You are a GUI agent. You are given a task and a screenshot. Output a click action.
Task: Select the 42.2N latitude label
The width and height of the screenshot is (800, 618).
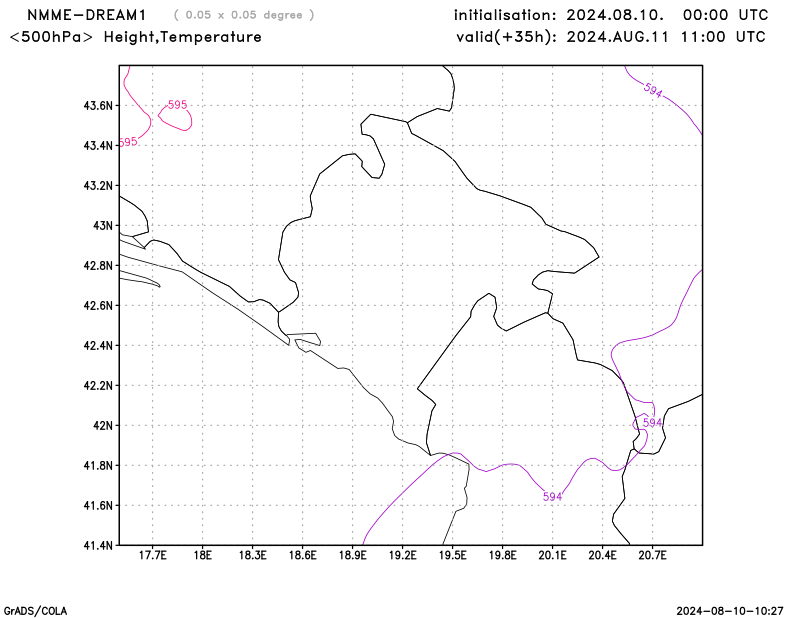[x=98, y=385]
